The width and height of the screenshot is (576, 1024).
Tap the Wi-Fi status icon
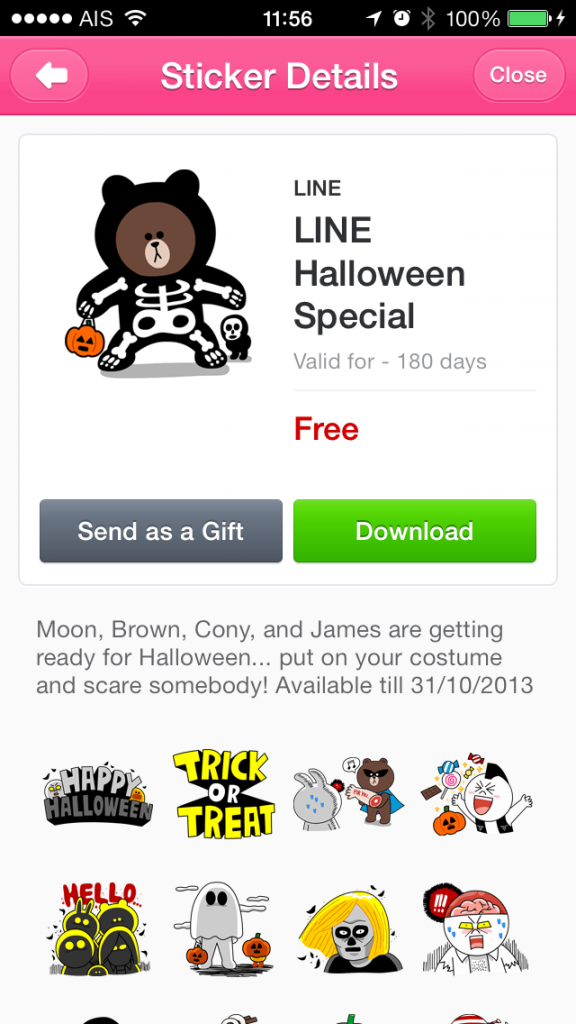point(135,18)
